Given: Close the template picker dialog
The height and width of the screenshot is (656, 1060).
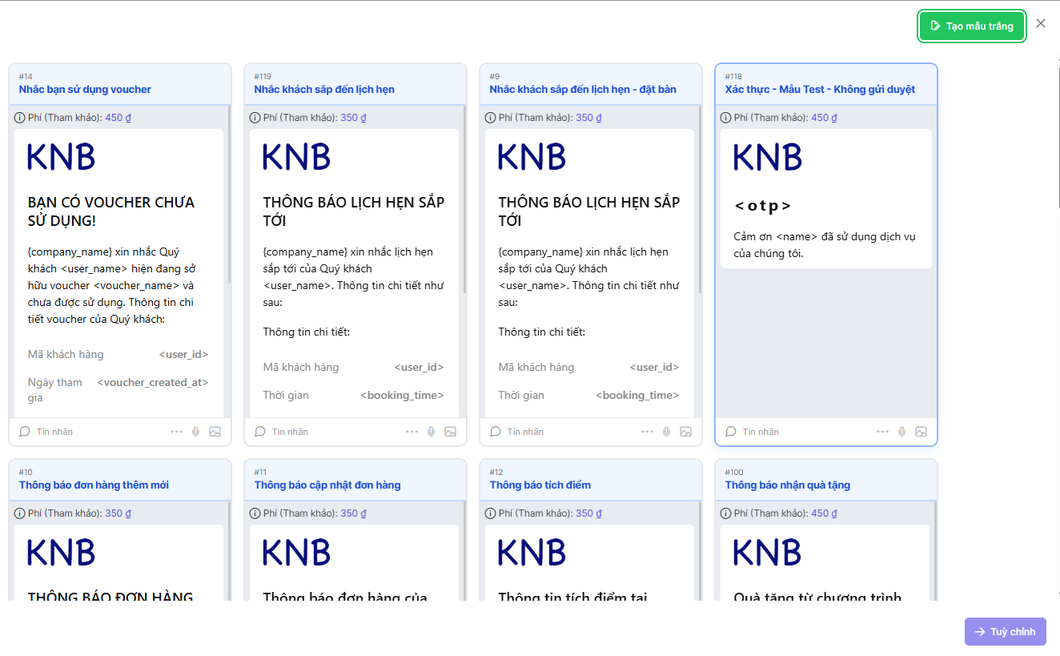Looking at the screenshot, I should pos(1040,24).
